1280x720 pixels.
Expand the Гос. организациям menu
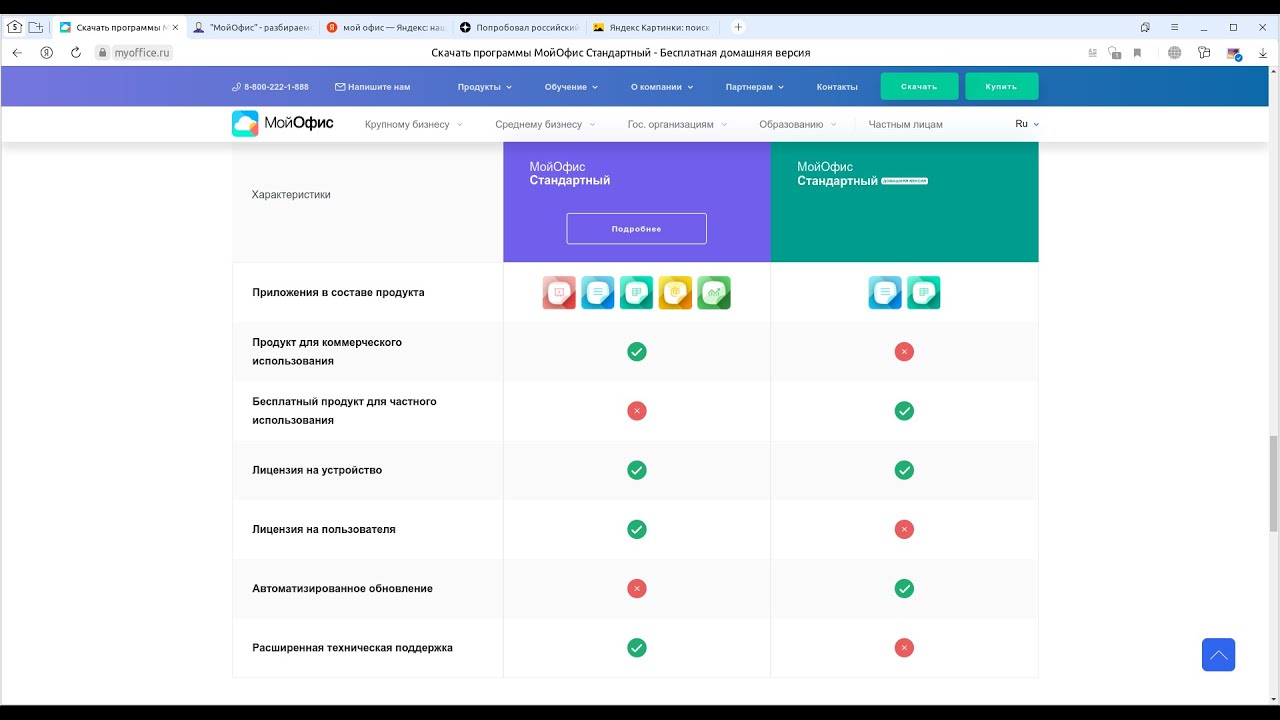(677, 124)
